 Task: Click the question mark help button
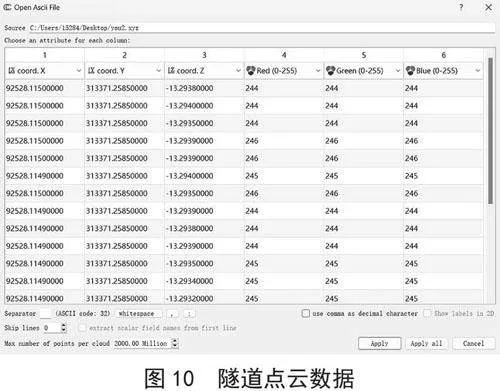(x=461, y=7)
